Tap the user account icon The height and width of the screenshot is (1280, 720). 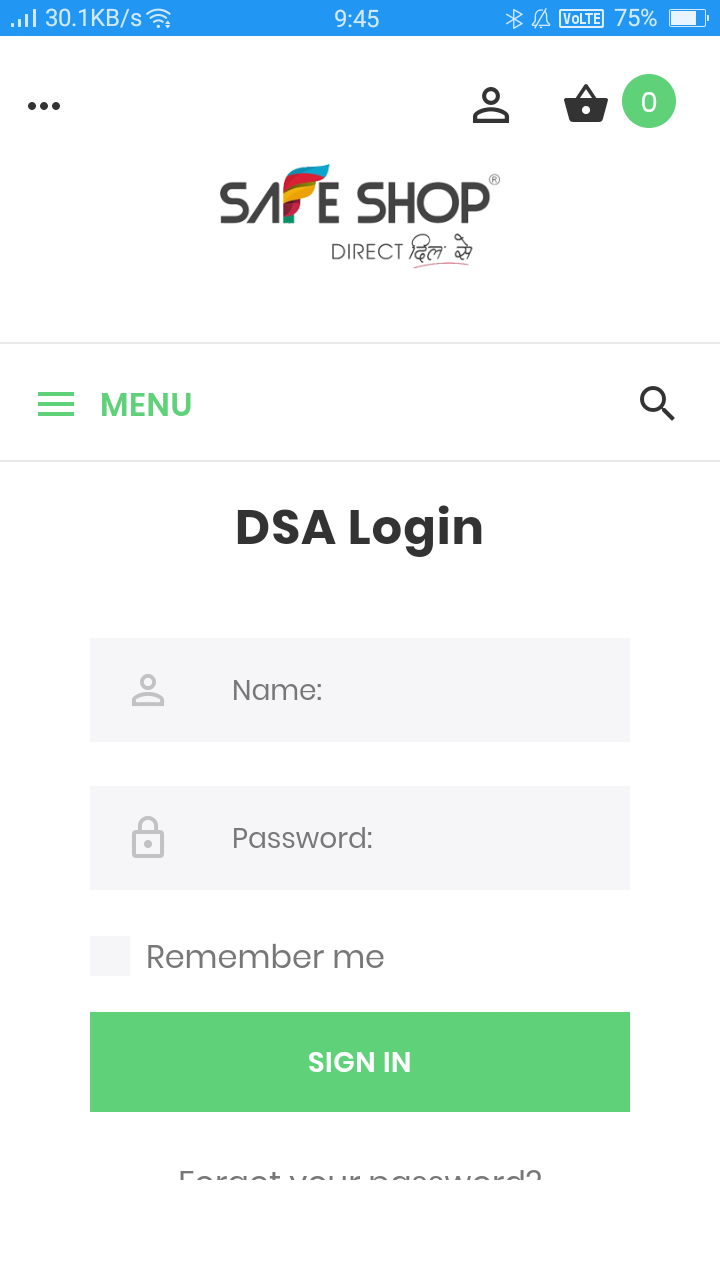coord(491,105)
